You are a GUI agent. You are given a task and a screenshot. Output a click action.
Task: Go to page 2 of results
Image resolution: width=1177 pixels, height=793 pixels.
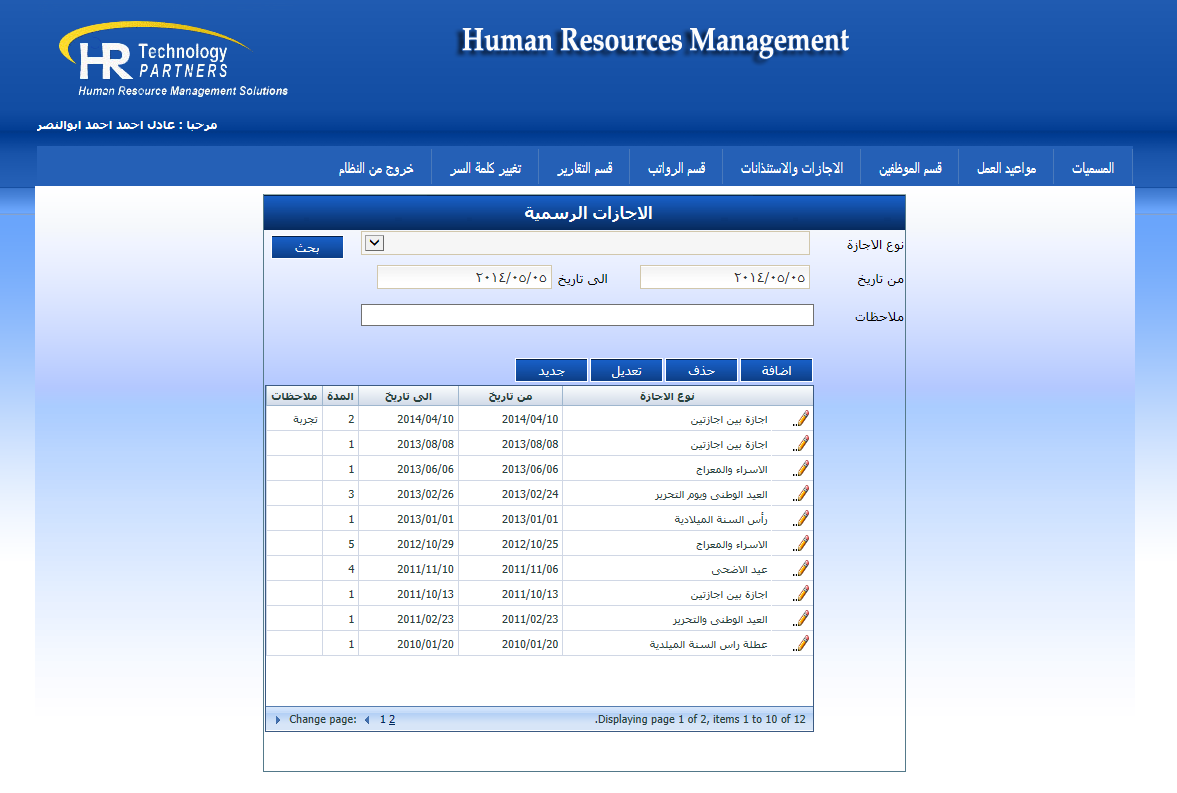tap(392, 719)
